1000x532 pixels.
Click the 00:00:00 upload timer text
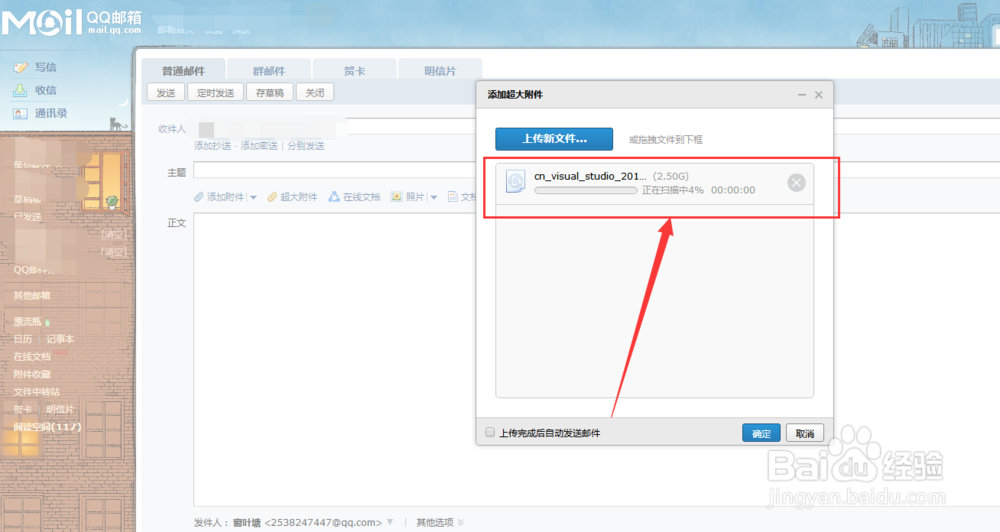(x=733, y=190)
